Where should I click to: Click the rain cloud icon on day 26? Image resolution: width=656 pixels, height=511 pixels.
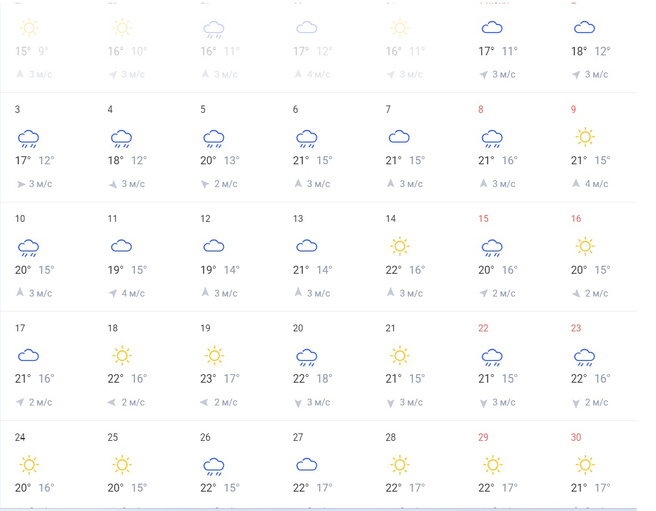(x=213, y=465)
